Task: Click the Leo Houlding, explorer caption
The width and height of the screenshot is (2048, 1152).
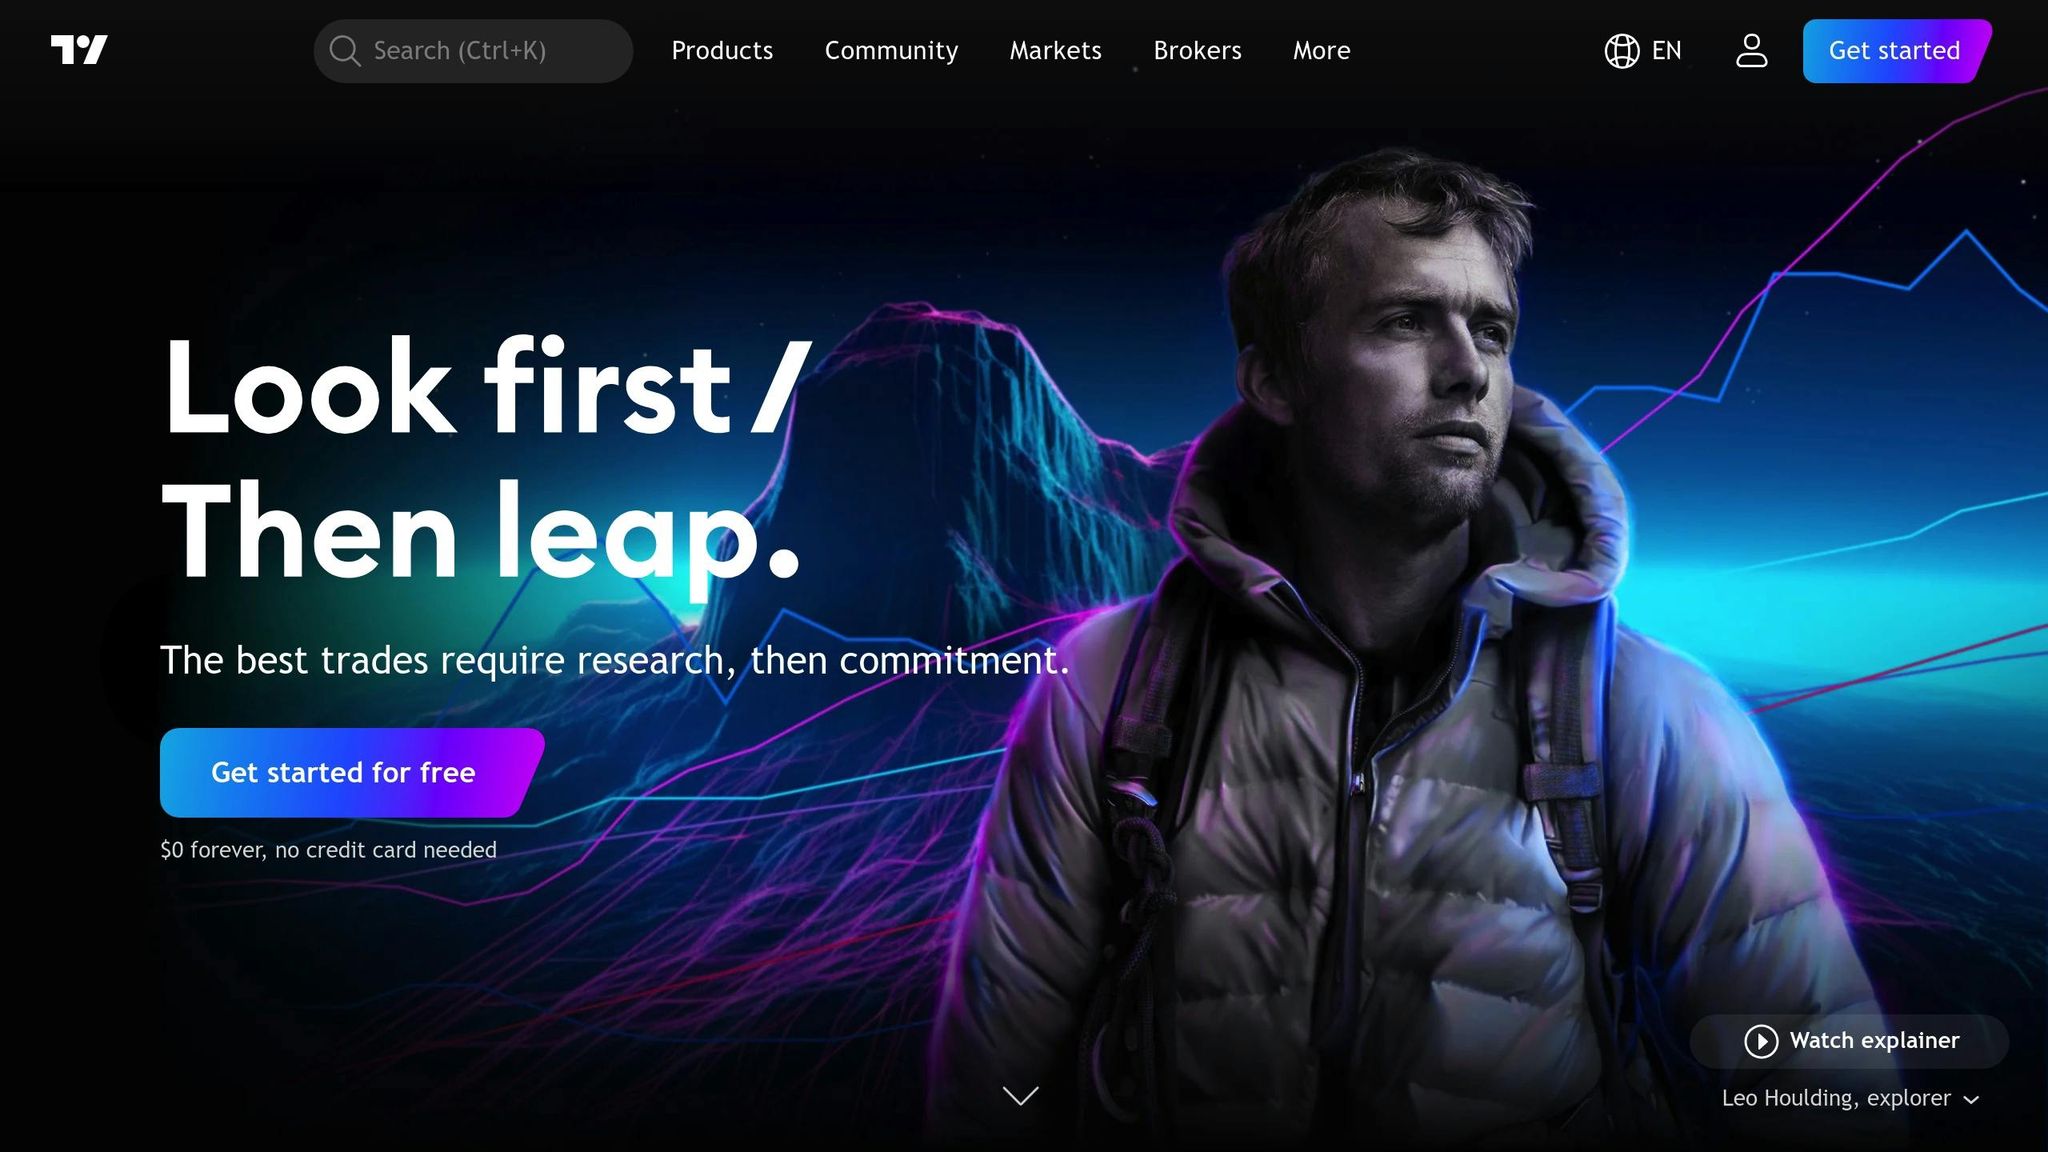Action: point(1836,1098)
